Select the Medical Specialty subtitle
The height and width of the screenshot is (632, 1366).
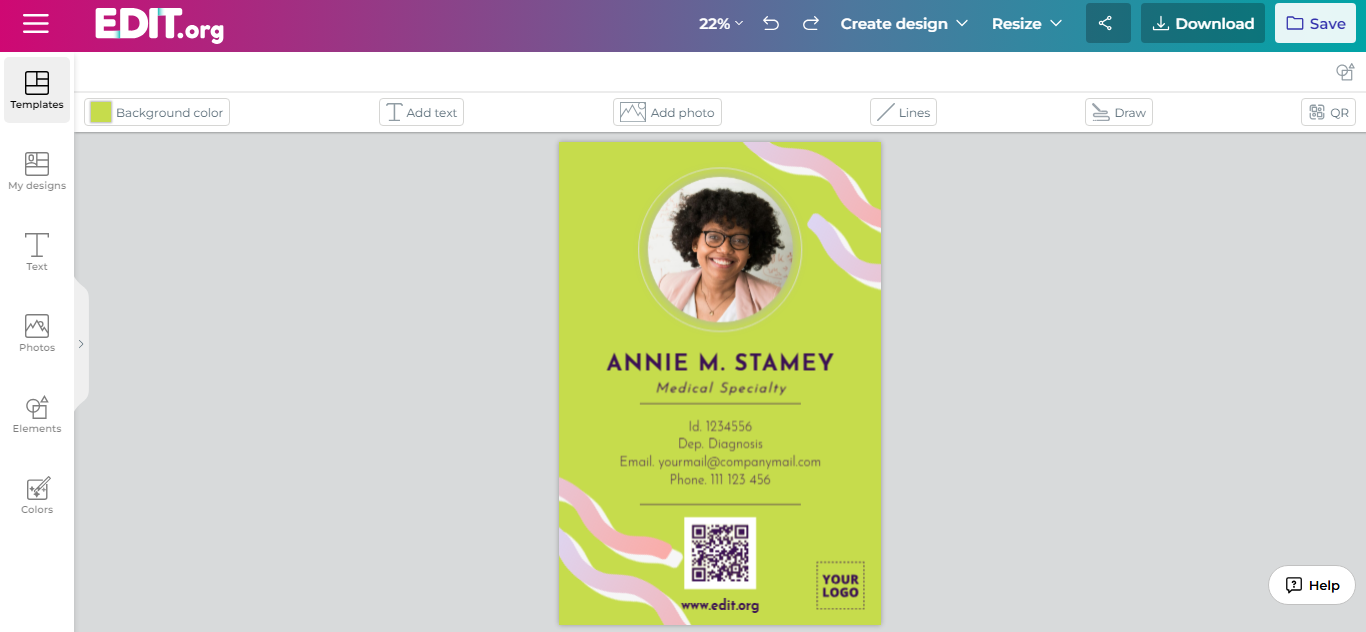pos(721,388)
